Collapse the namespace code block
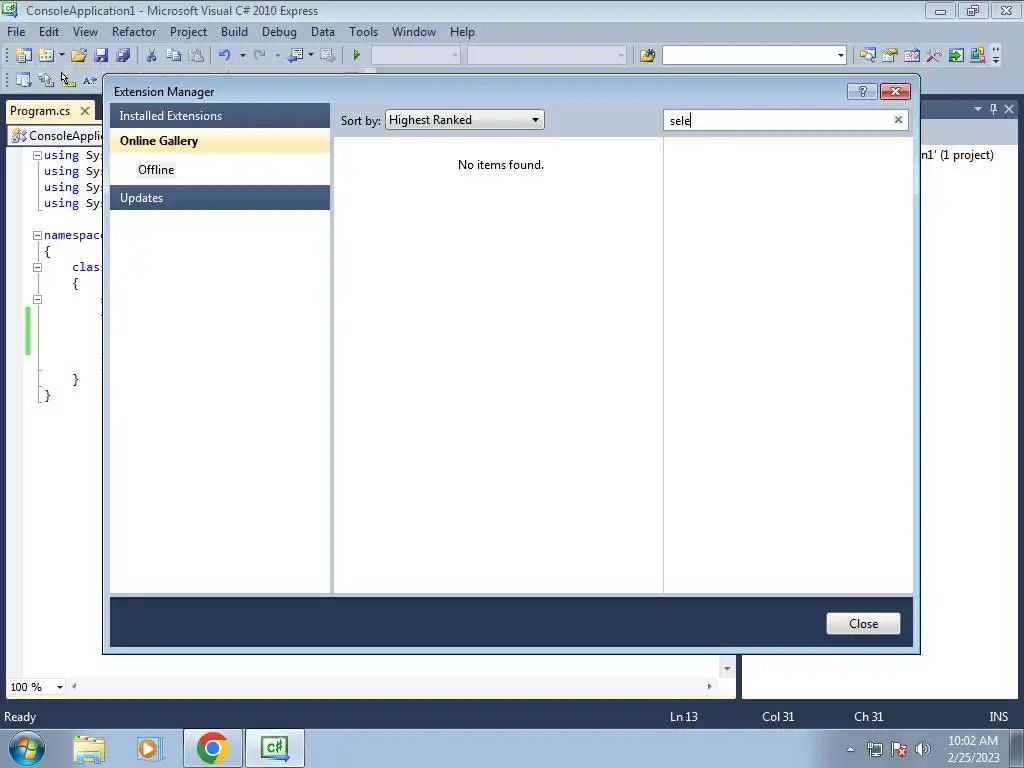1024x768 pixels. [x=37, y=235]
